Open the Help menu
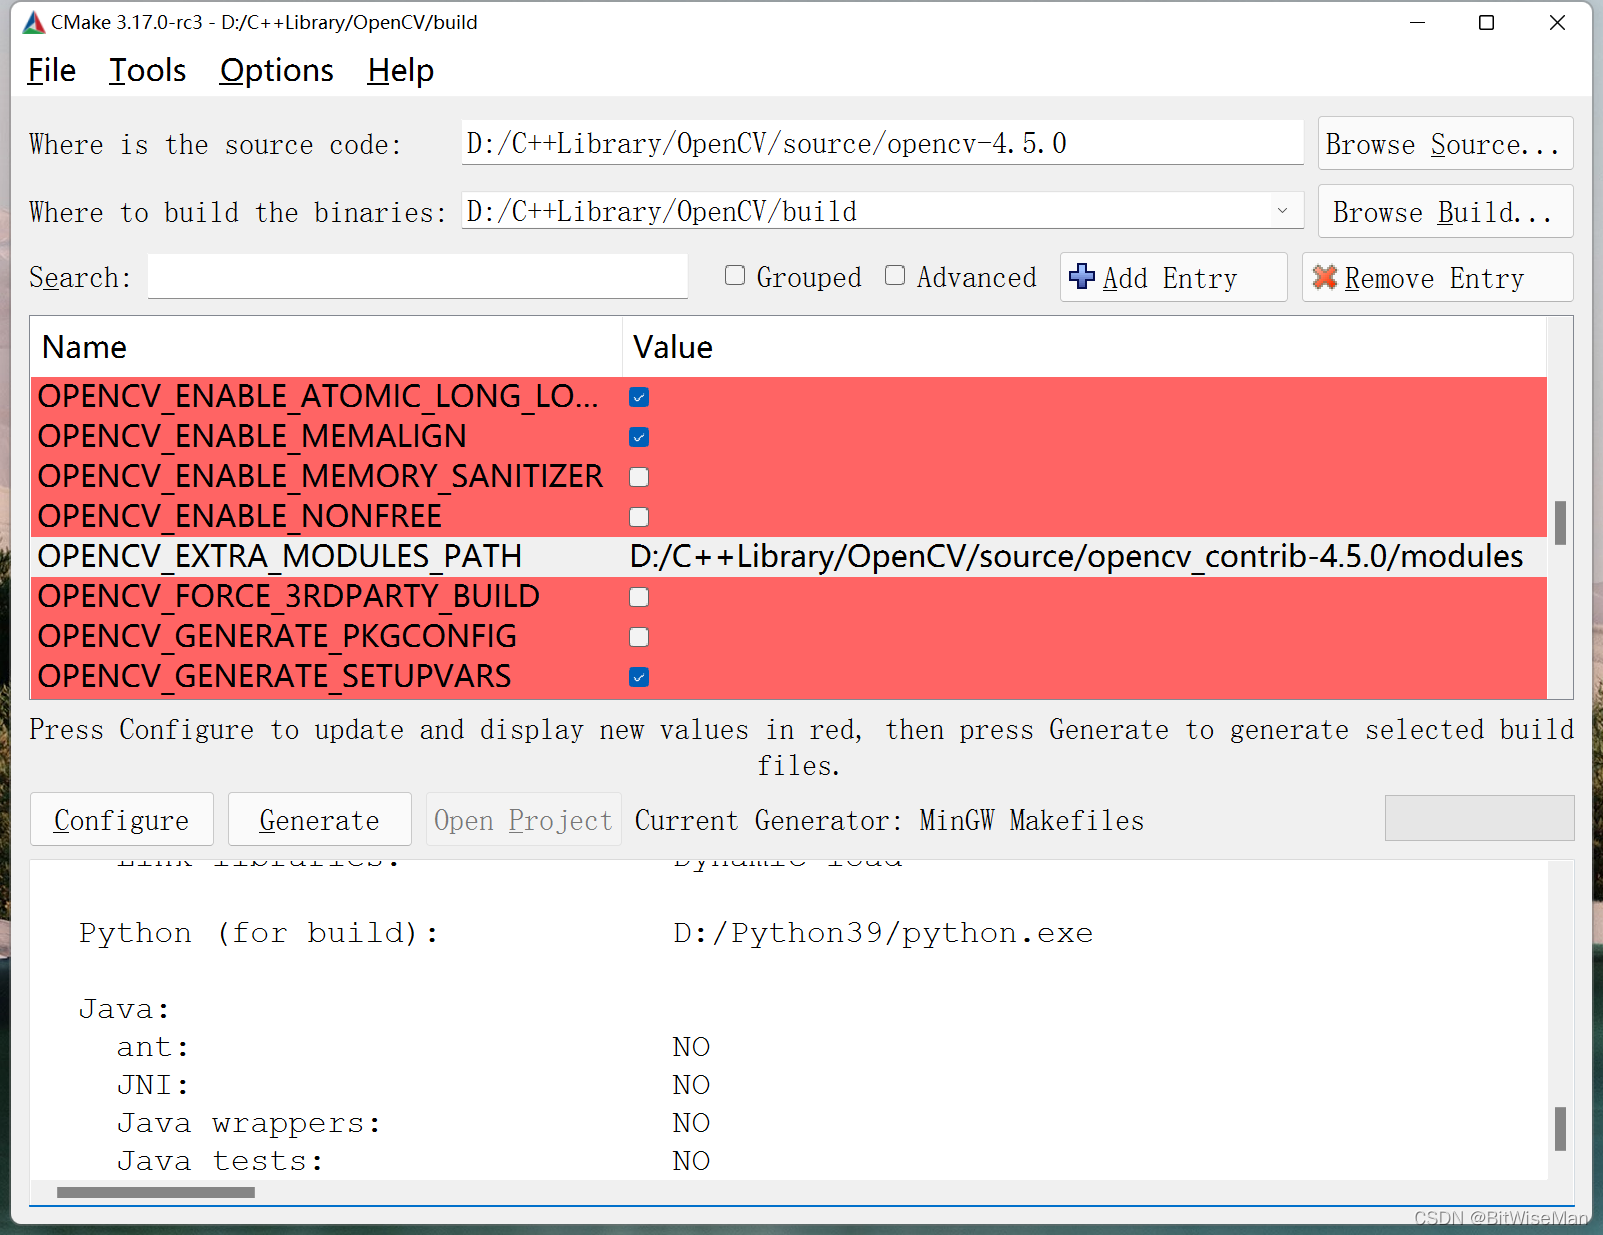The width and height of the screenshot is (1603, 1235). tap(400, 71)
